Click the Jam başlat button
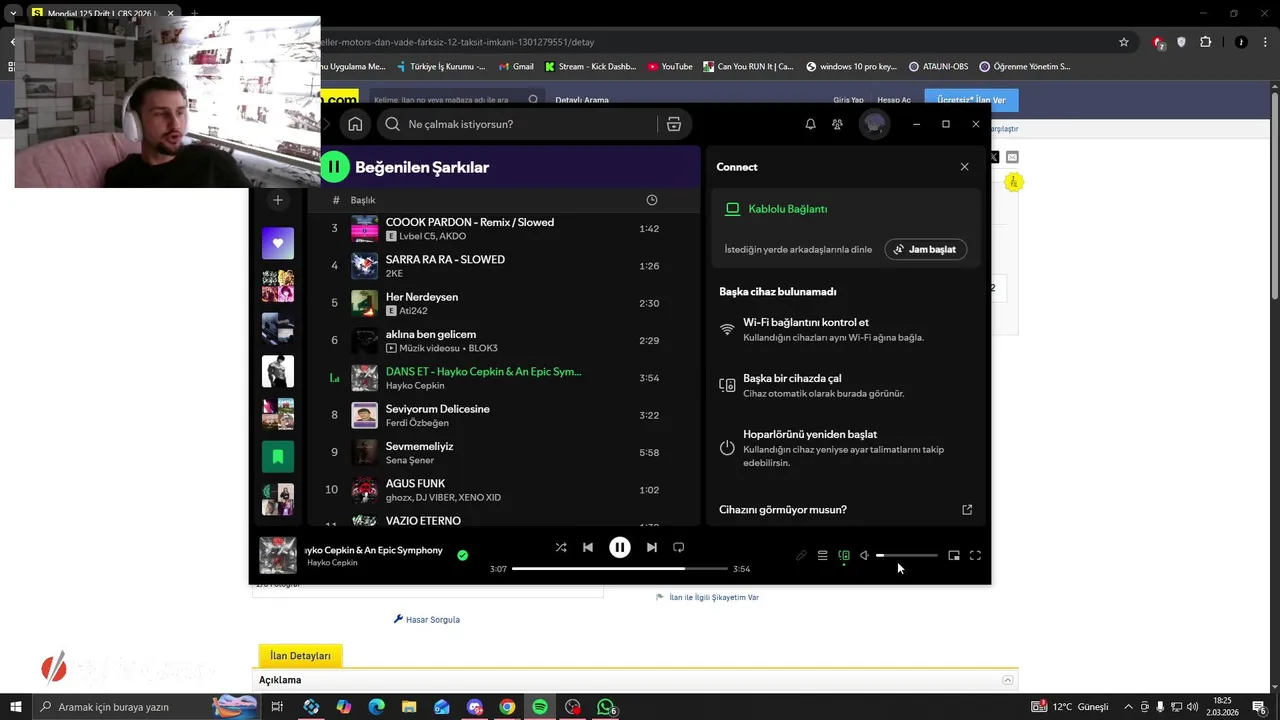1280x720 pixels. [x=926, y=249]
